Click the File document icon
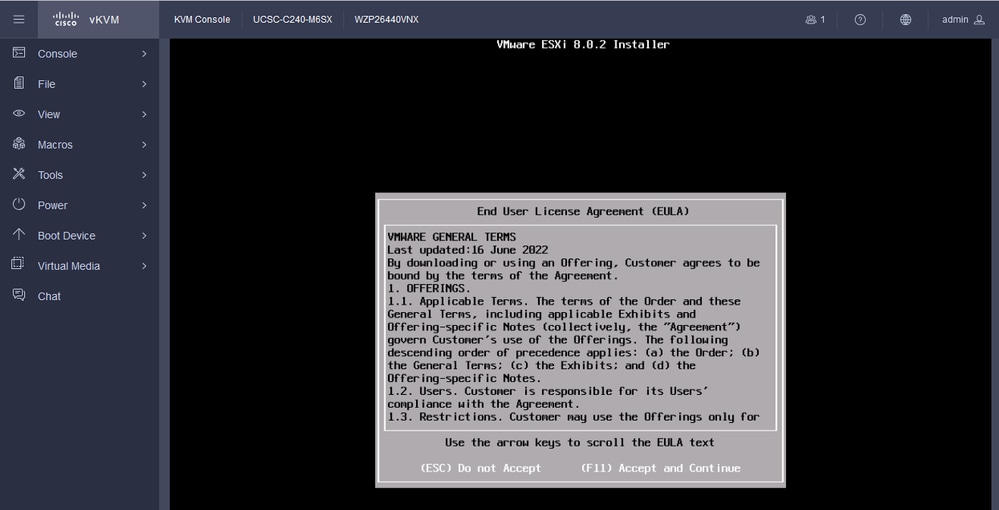The width and height of the screenshot is (999, 510). tap(19, 83)
